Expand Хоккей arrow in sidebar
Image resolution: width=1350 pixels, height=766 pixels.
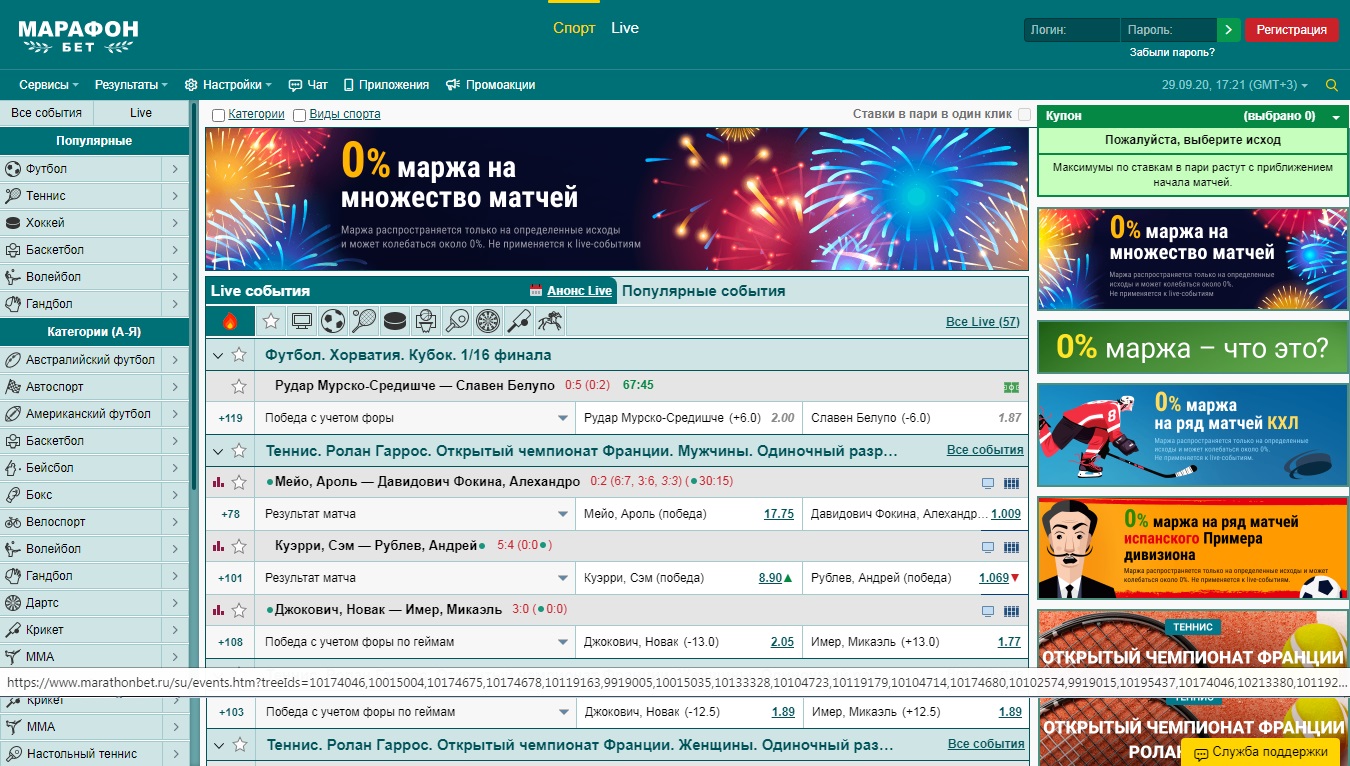coord(175,223)
